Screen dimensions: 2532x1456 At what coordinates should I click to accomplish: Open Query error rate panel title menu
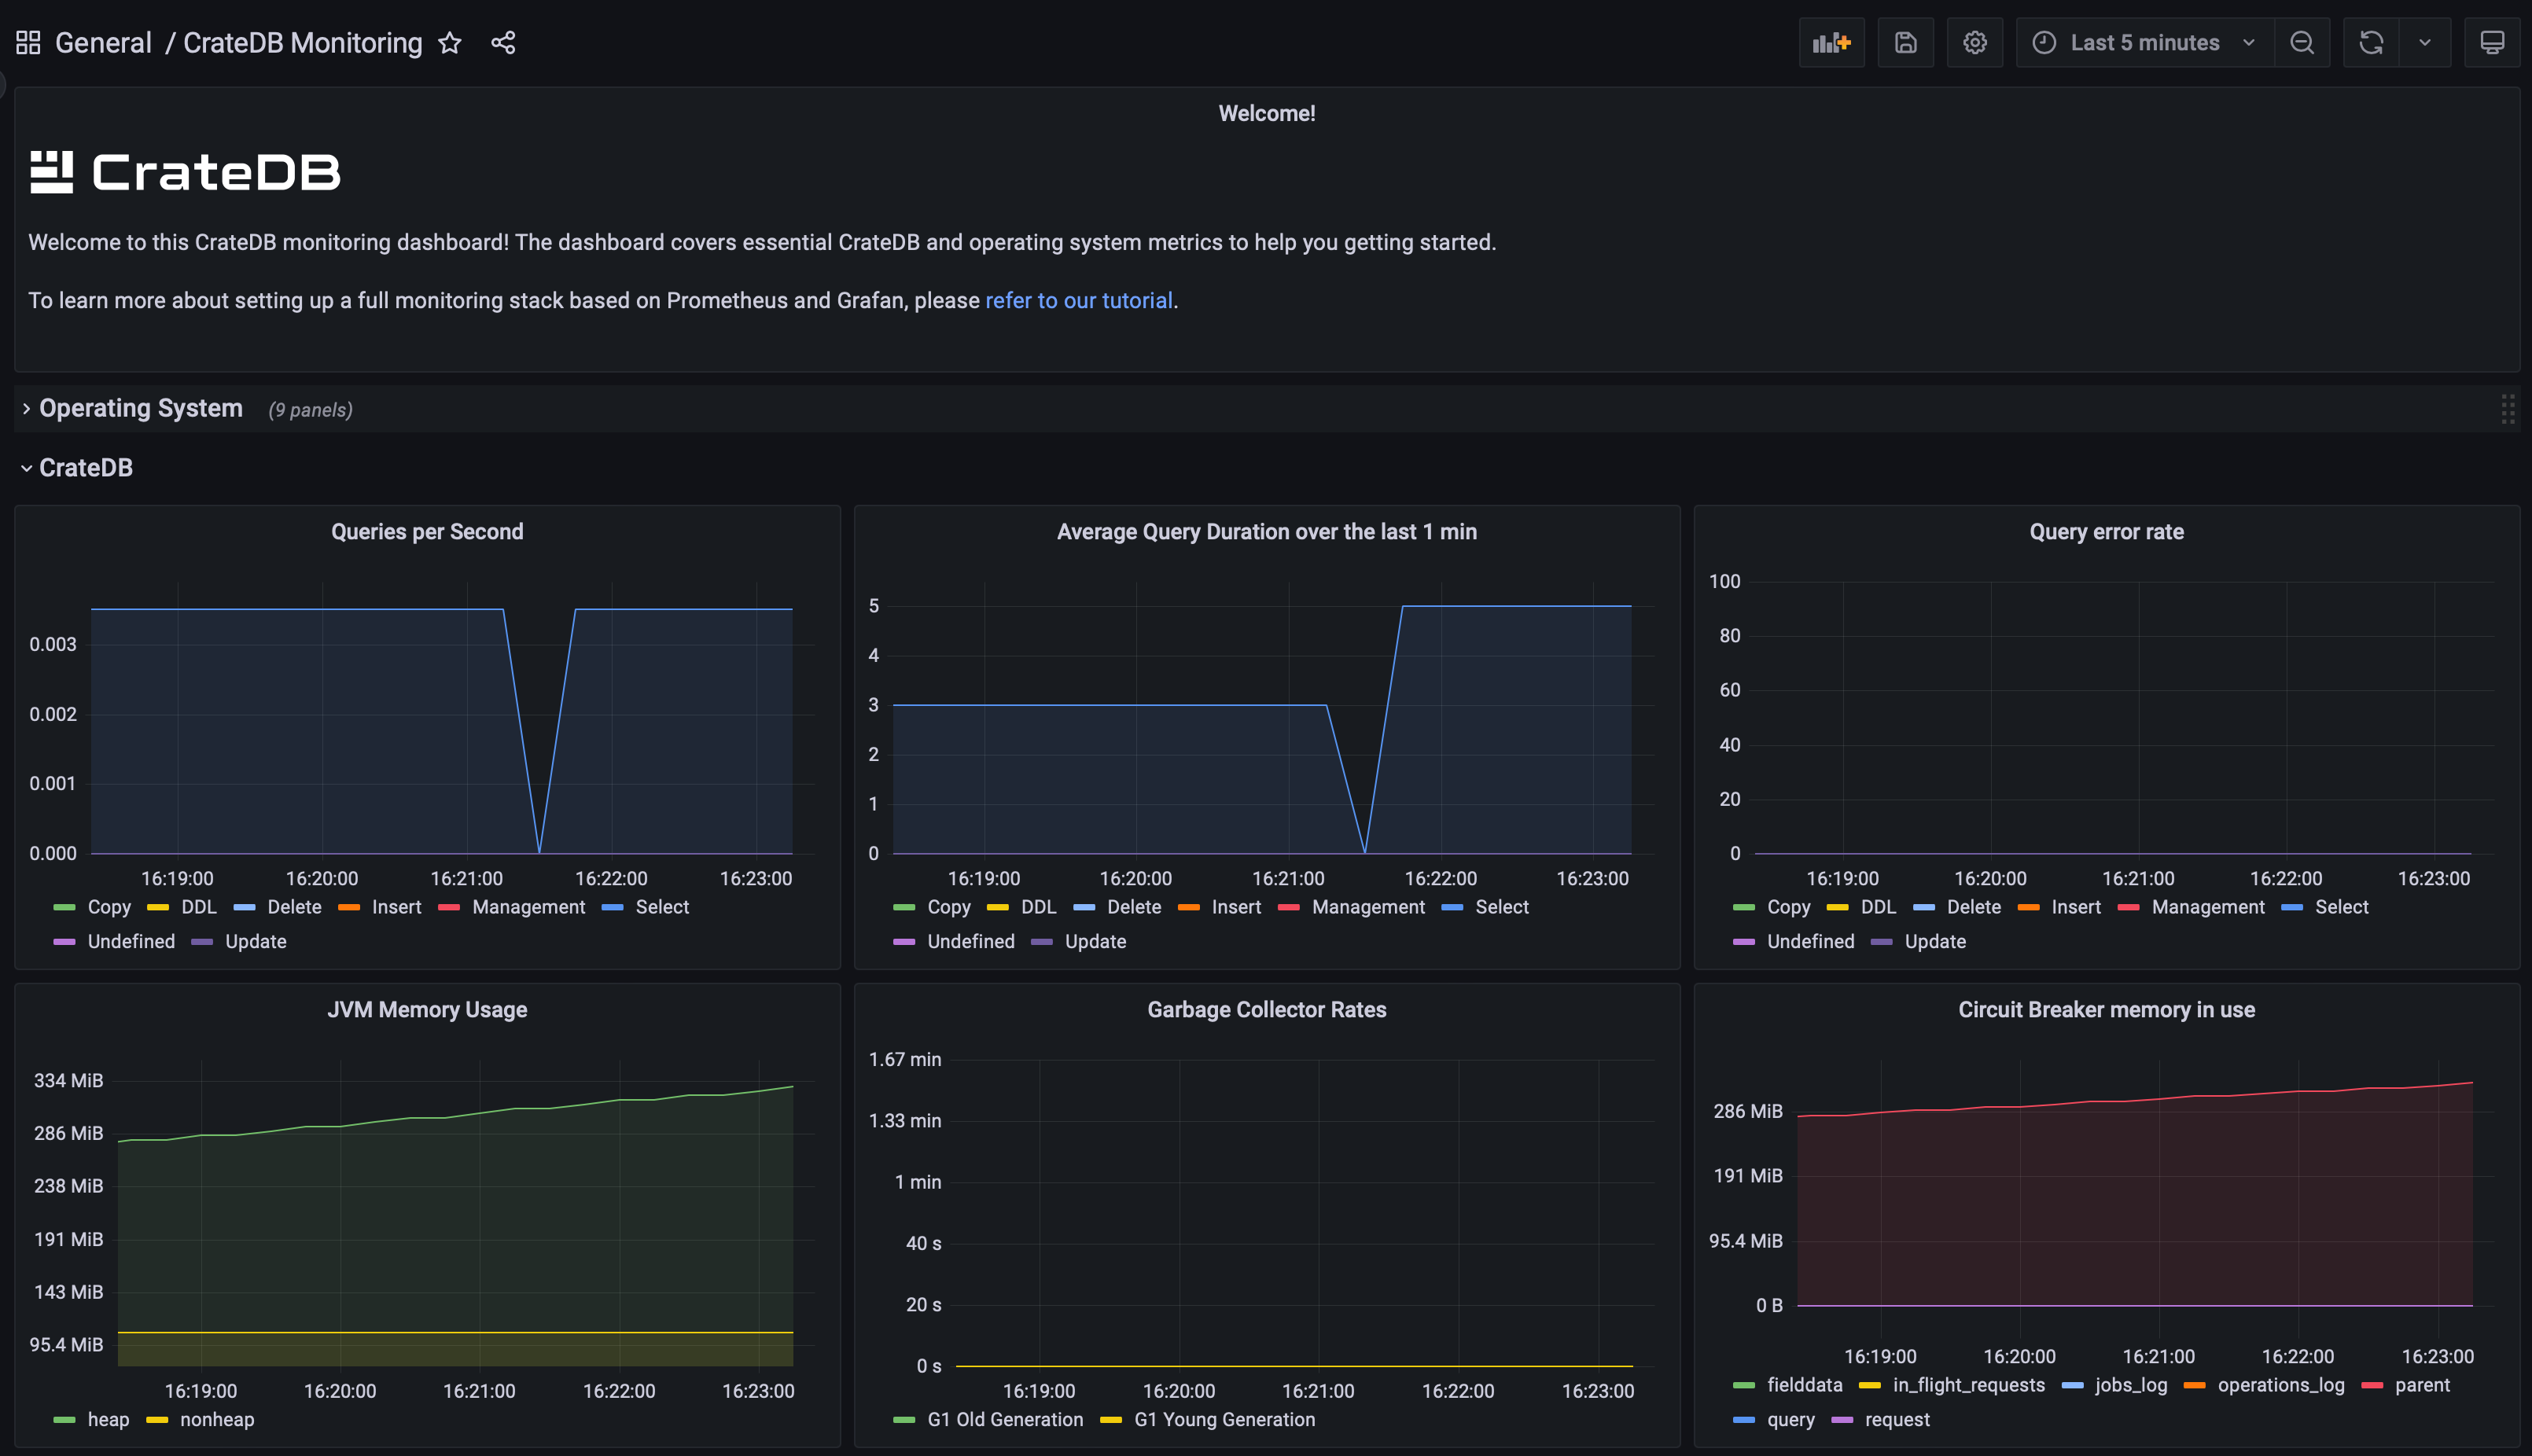(x=2105, y=532)
